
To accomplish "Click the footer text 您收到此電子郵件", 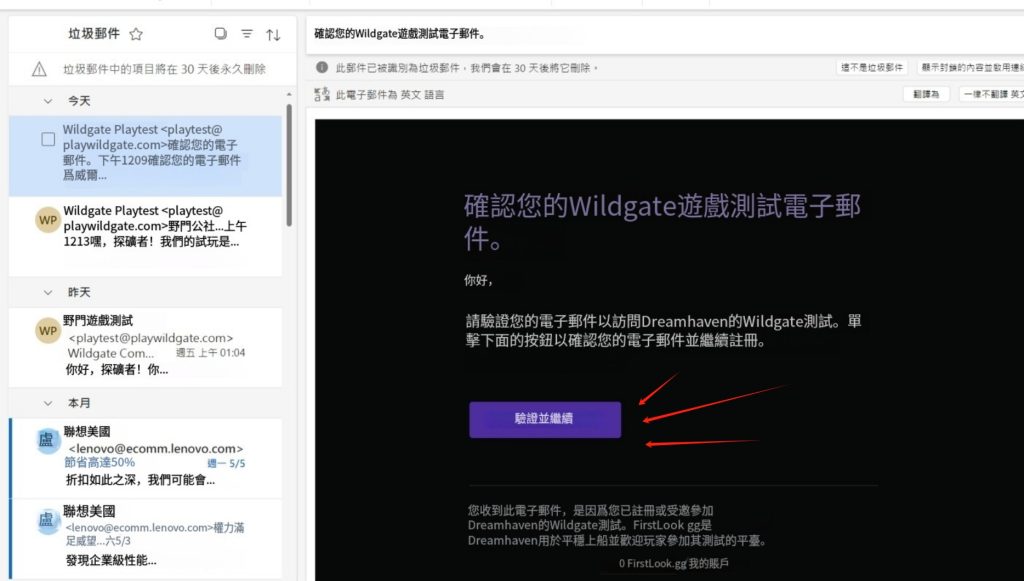I will (618, 526).
